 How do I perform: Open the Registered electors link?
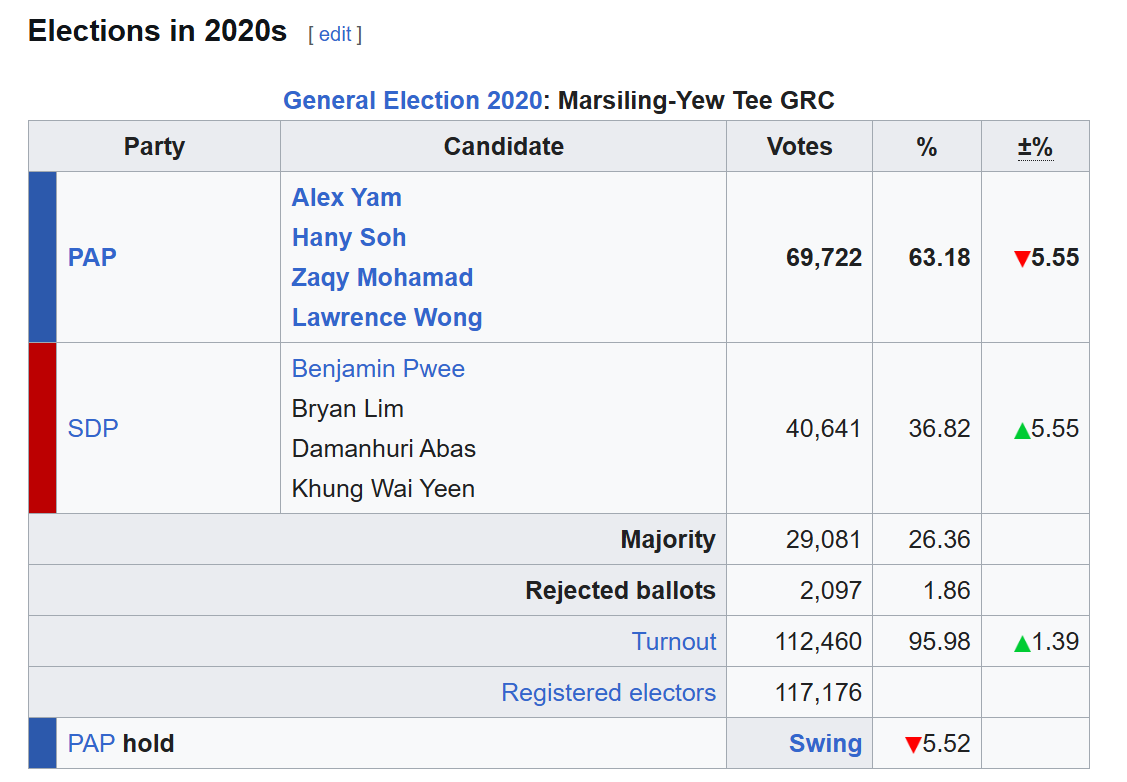point(608,693)
